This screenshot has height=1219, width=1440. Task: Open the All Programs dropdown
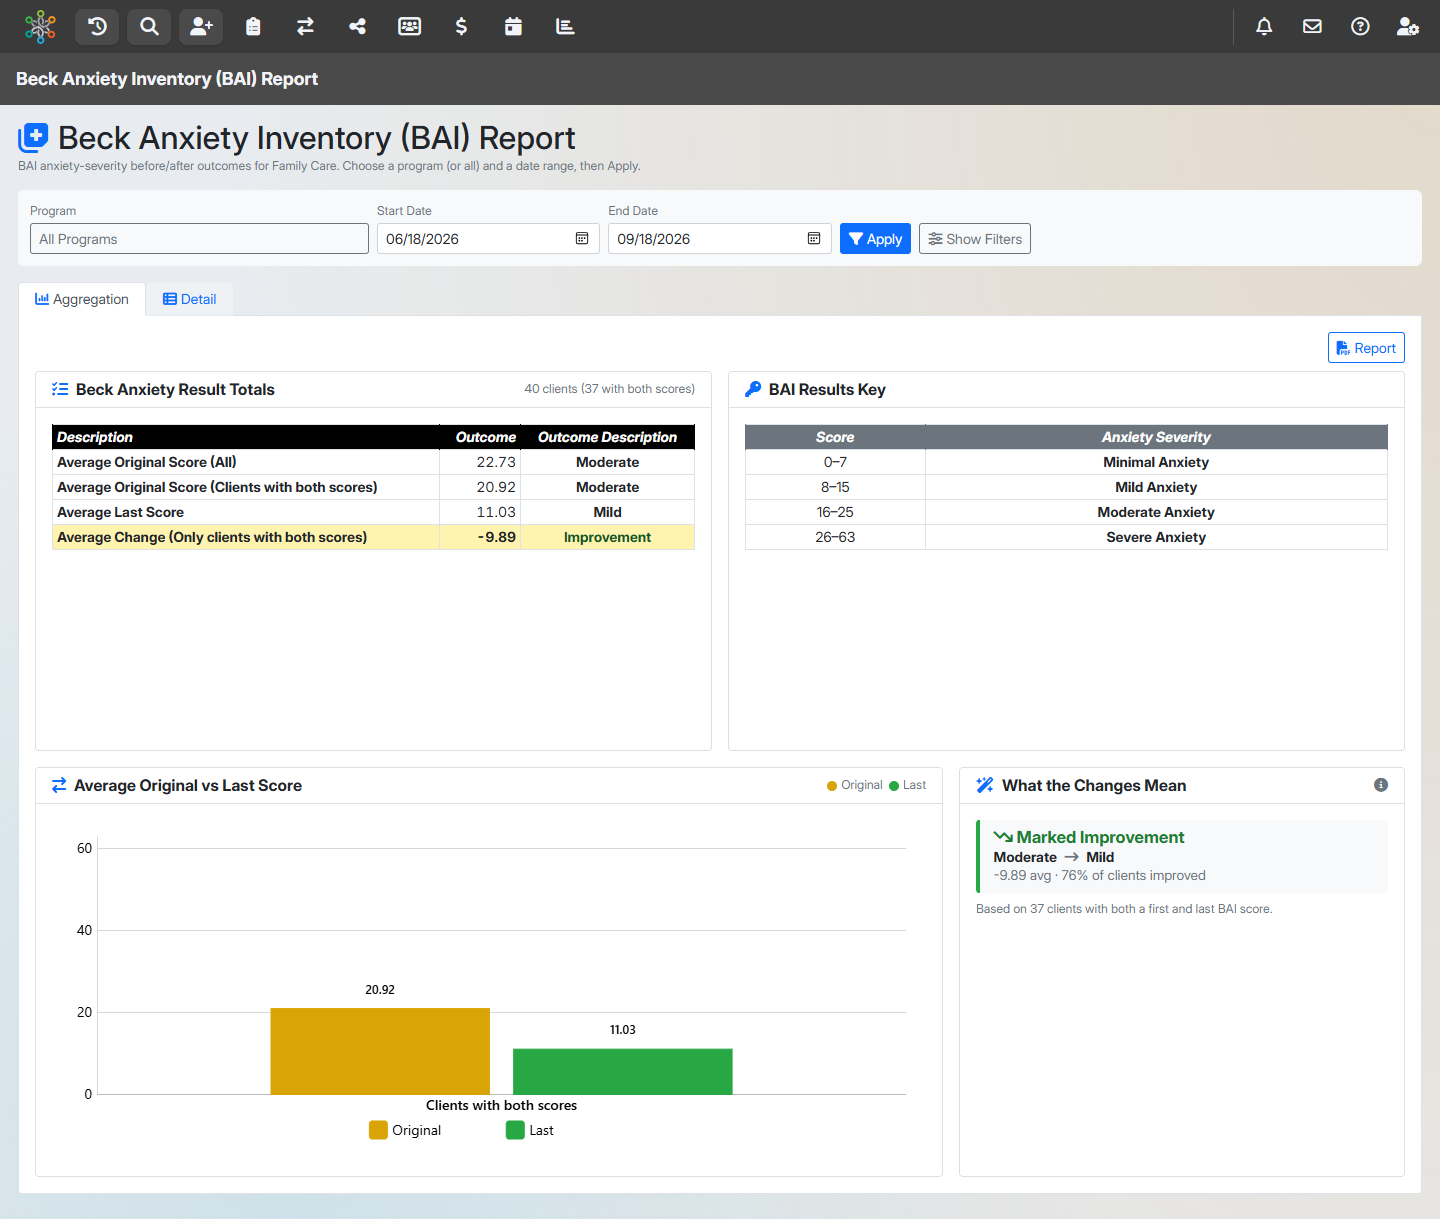pos(199,239)
